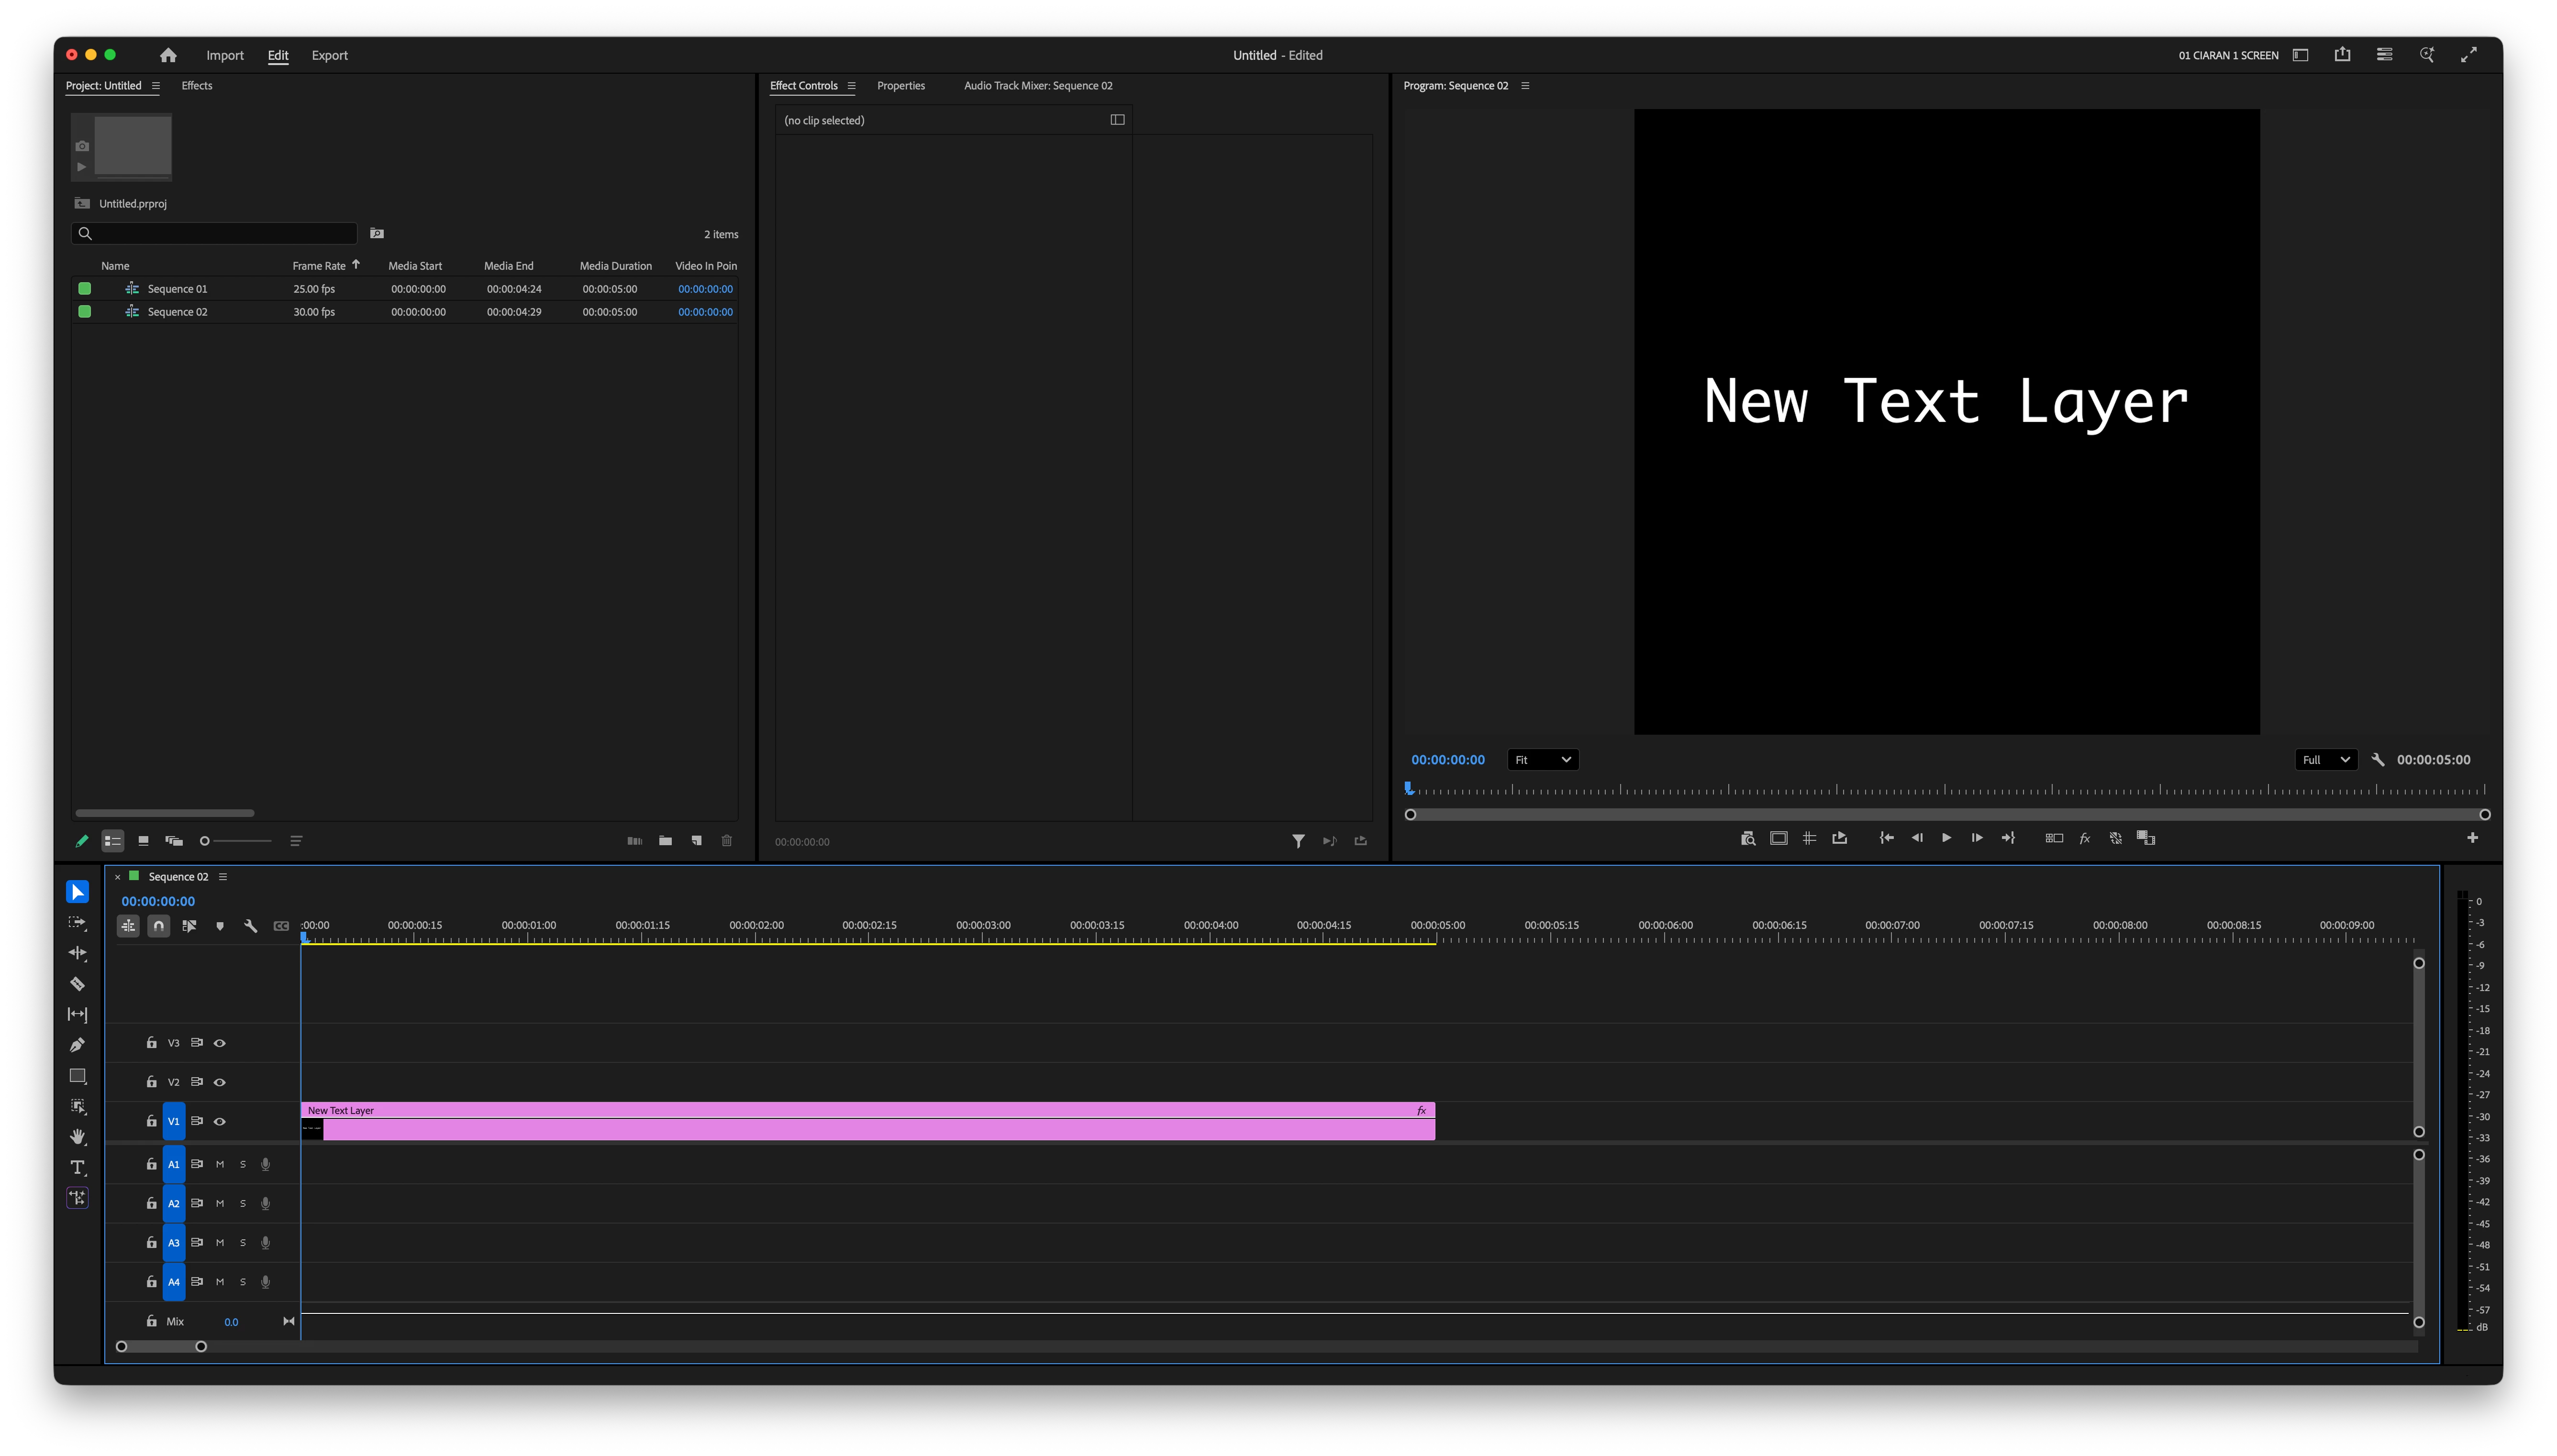Toggle timeline snapping magnet
Viewport: 2557px width, 1456px height.
point(158,926)
